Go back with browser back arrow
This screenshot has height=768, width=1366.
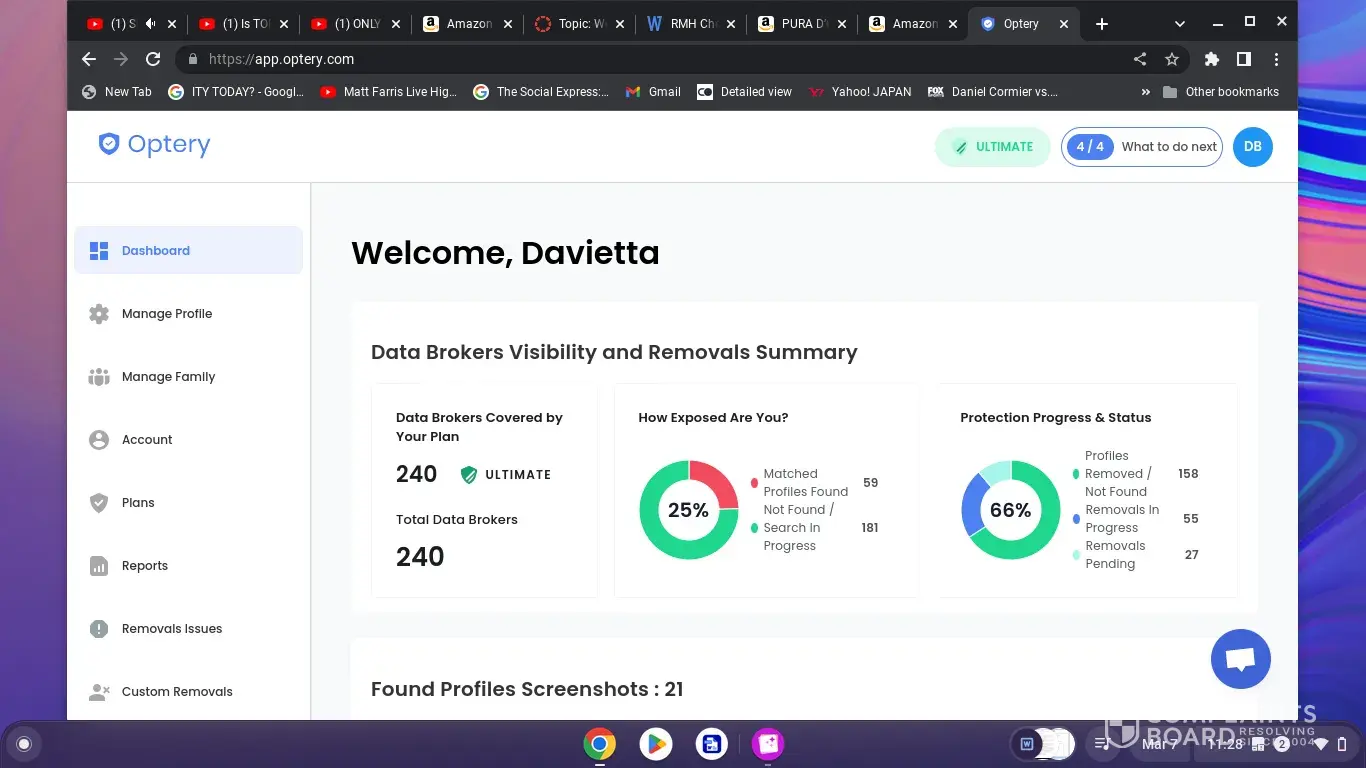pyautogui.click(x=89, y=59)
